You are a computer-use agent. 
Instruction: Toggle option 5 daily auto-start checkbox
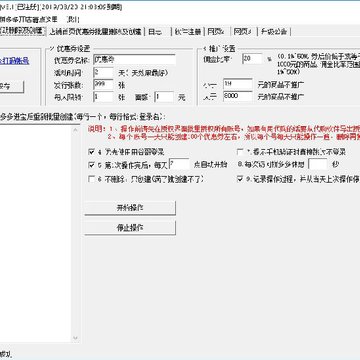coord(91,165)
